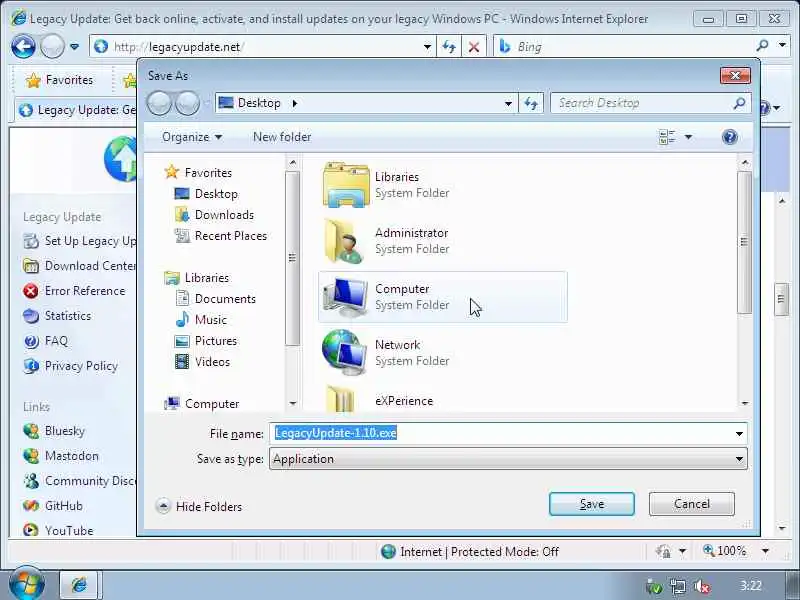Open IE search provider dropdown
Screen dimensions: 800x600
782,46
